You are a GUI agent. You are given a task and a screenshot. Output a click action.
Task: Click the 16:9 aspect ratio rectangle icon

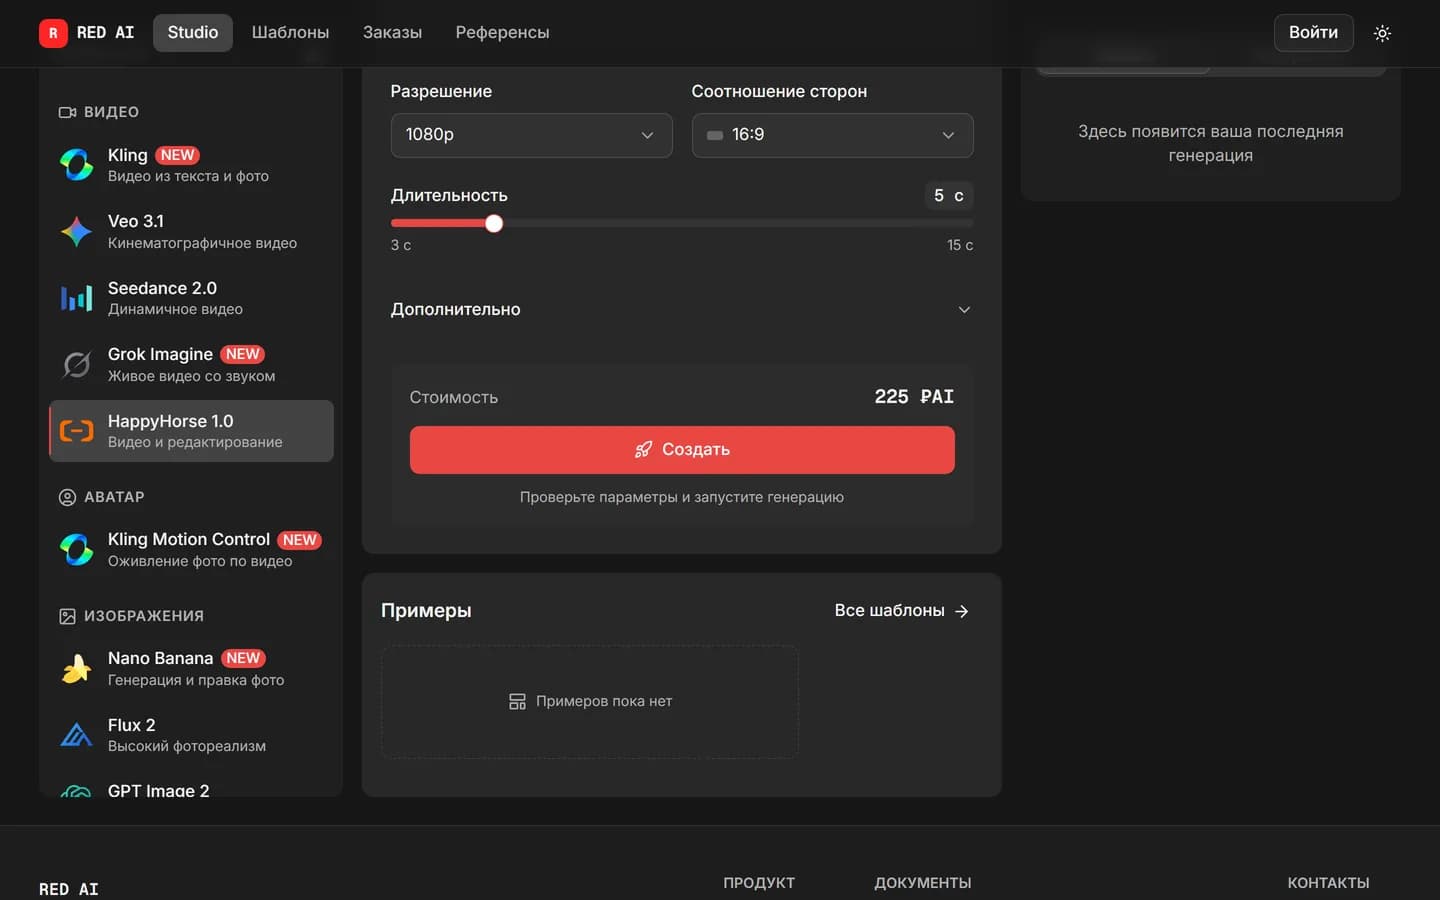click(715, 135)
